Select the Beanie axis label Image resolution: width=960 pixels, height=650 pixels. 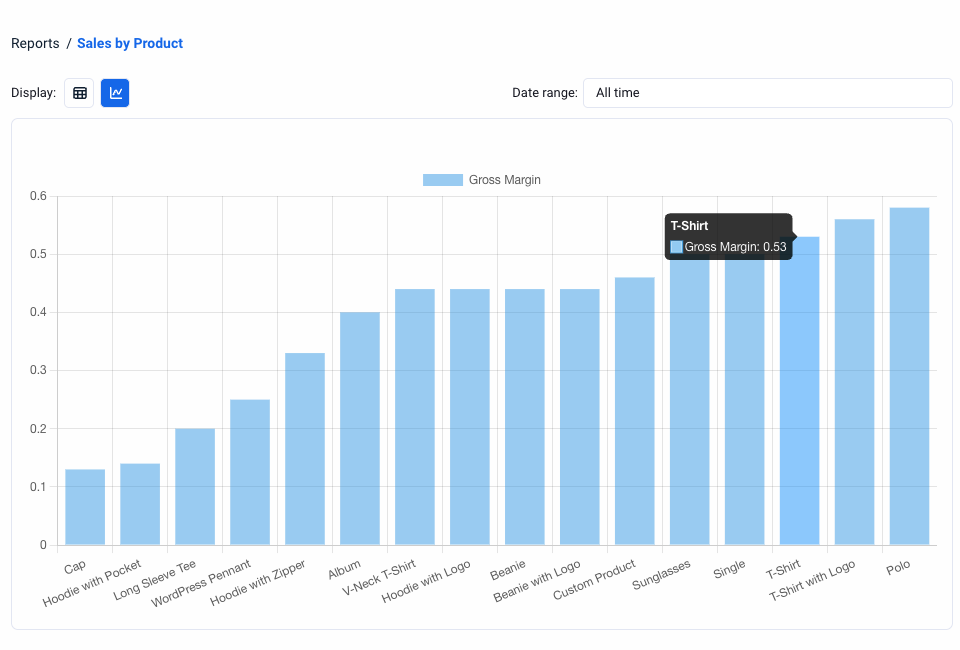click(x=508, y=572)
